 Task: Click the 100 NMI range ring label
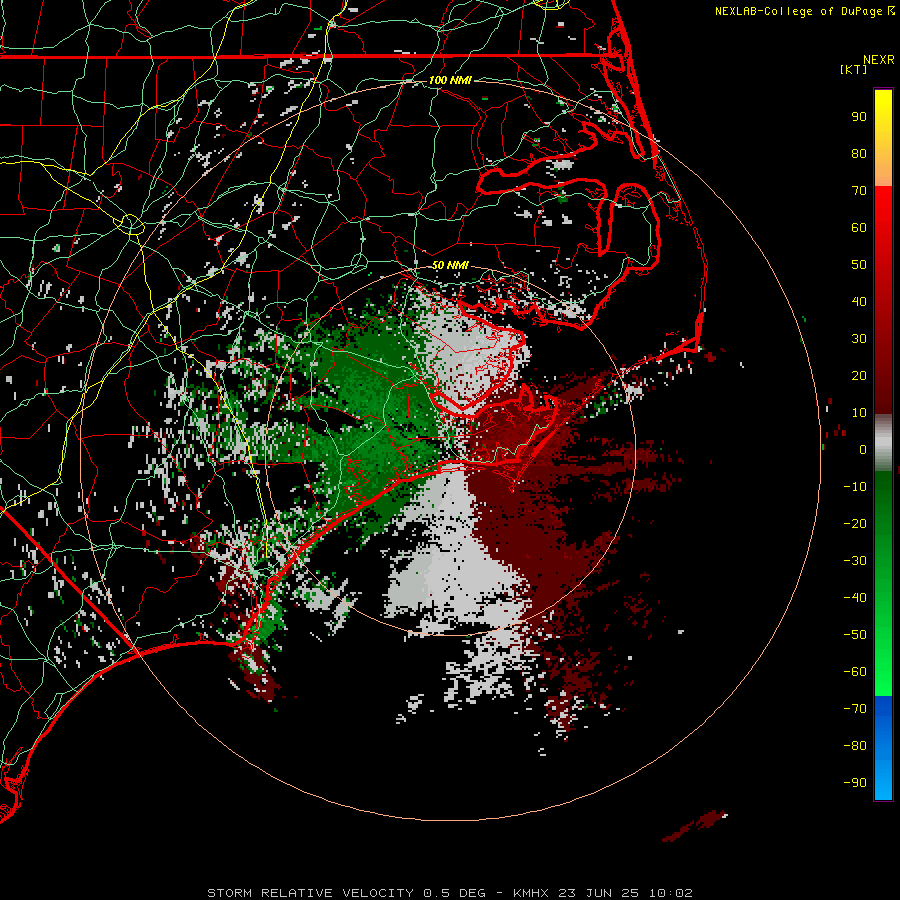tap(450, 80)
